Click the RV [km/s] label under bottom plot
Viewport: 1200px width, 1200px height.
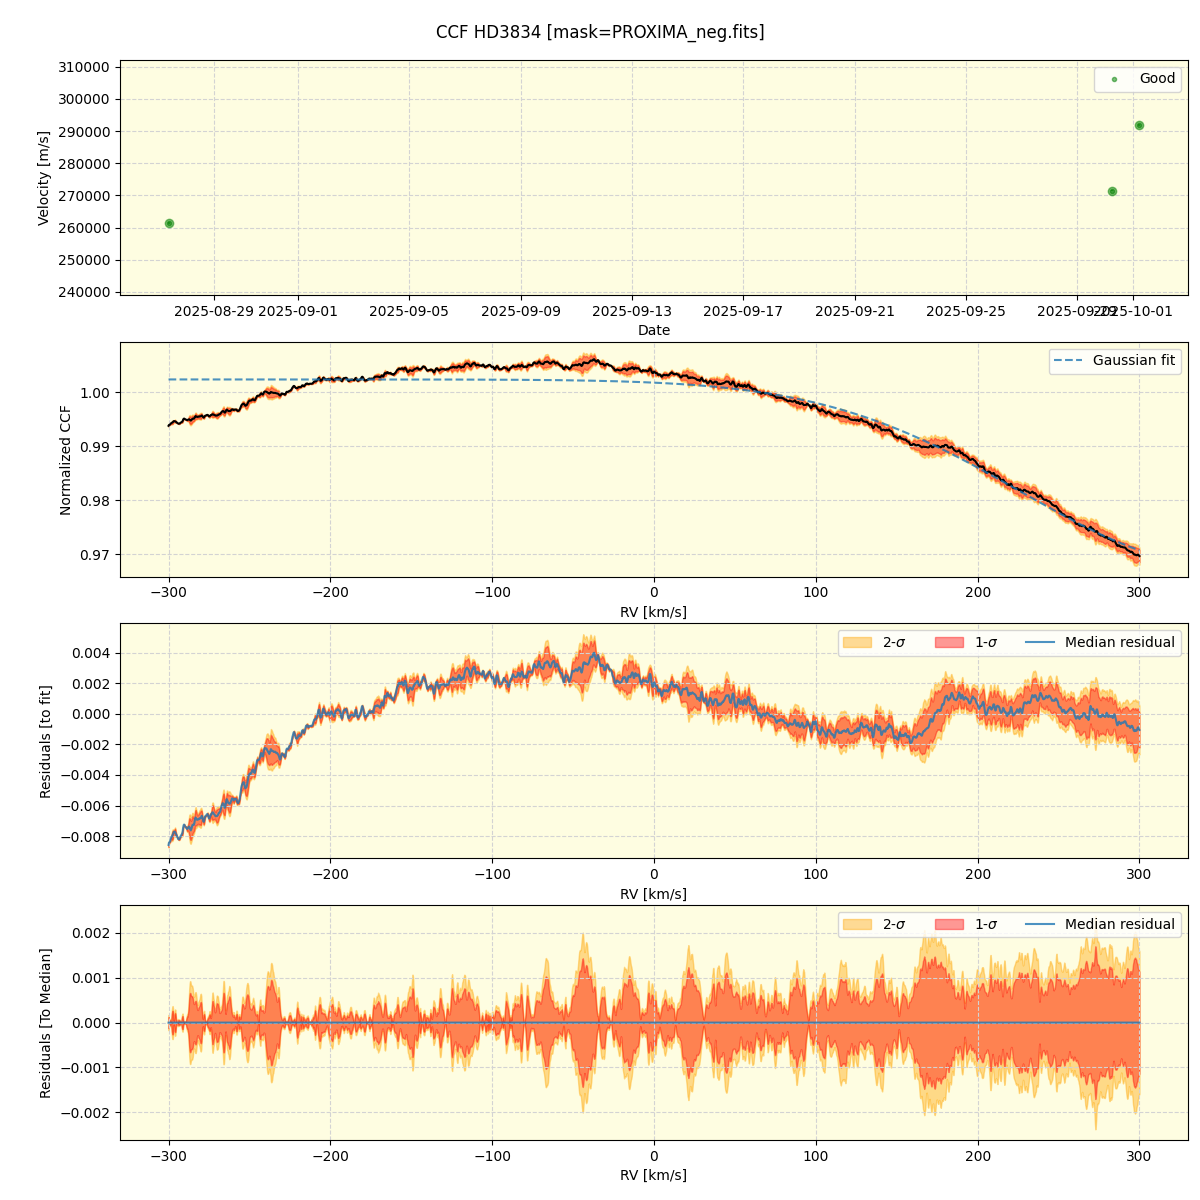point(654,1176)
